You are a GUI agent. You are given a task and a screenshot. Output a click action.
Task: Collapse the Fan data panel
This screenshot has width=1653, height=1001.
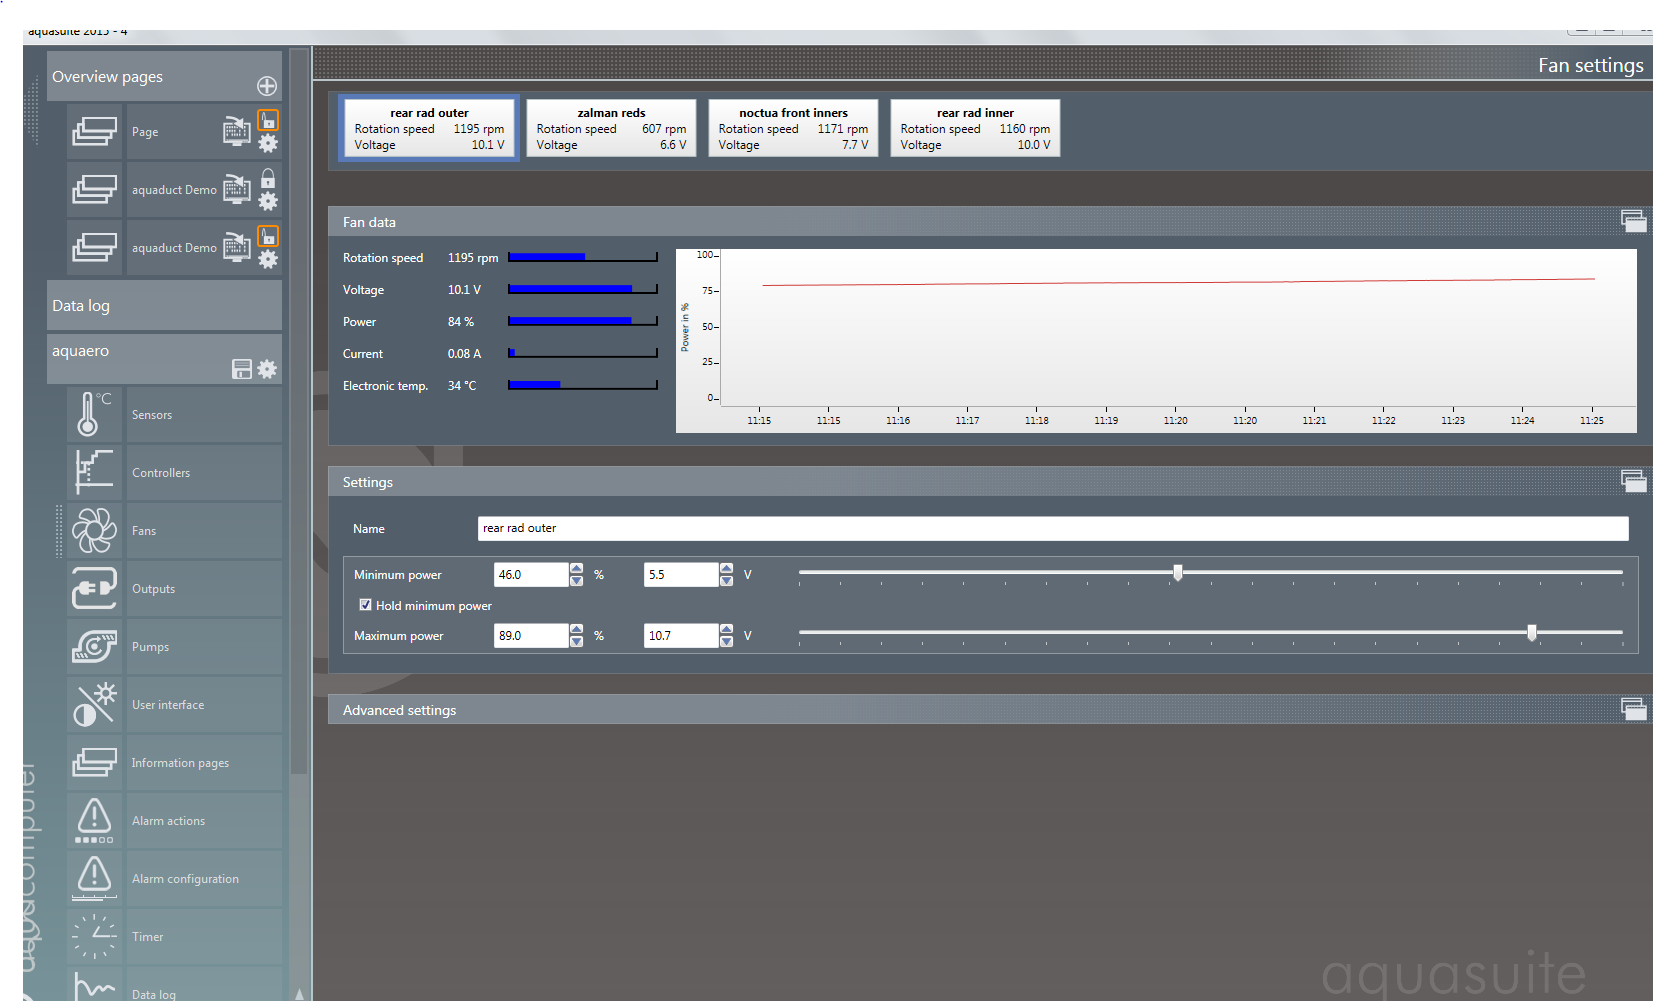(1633, 221)
